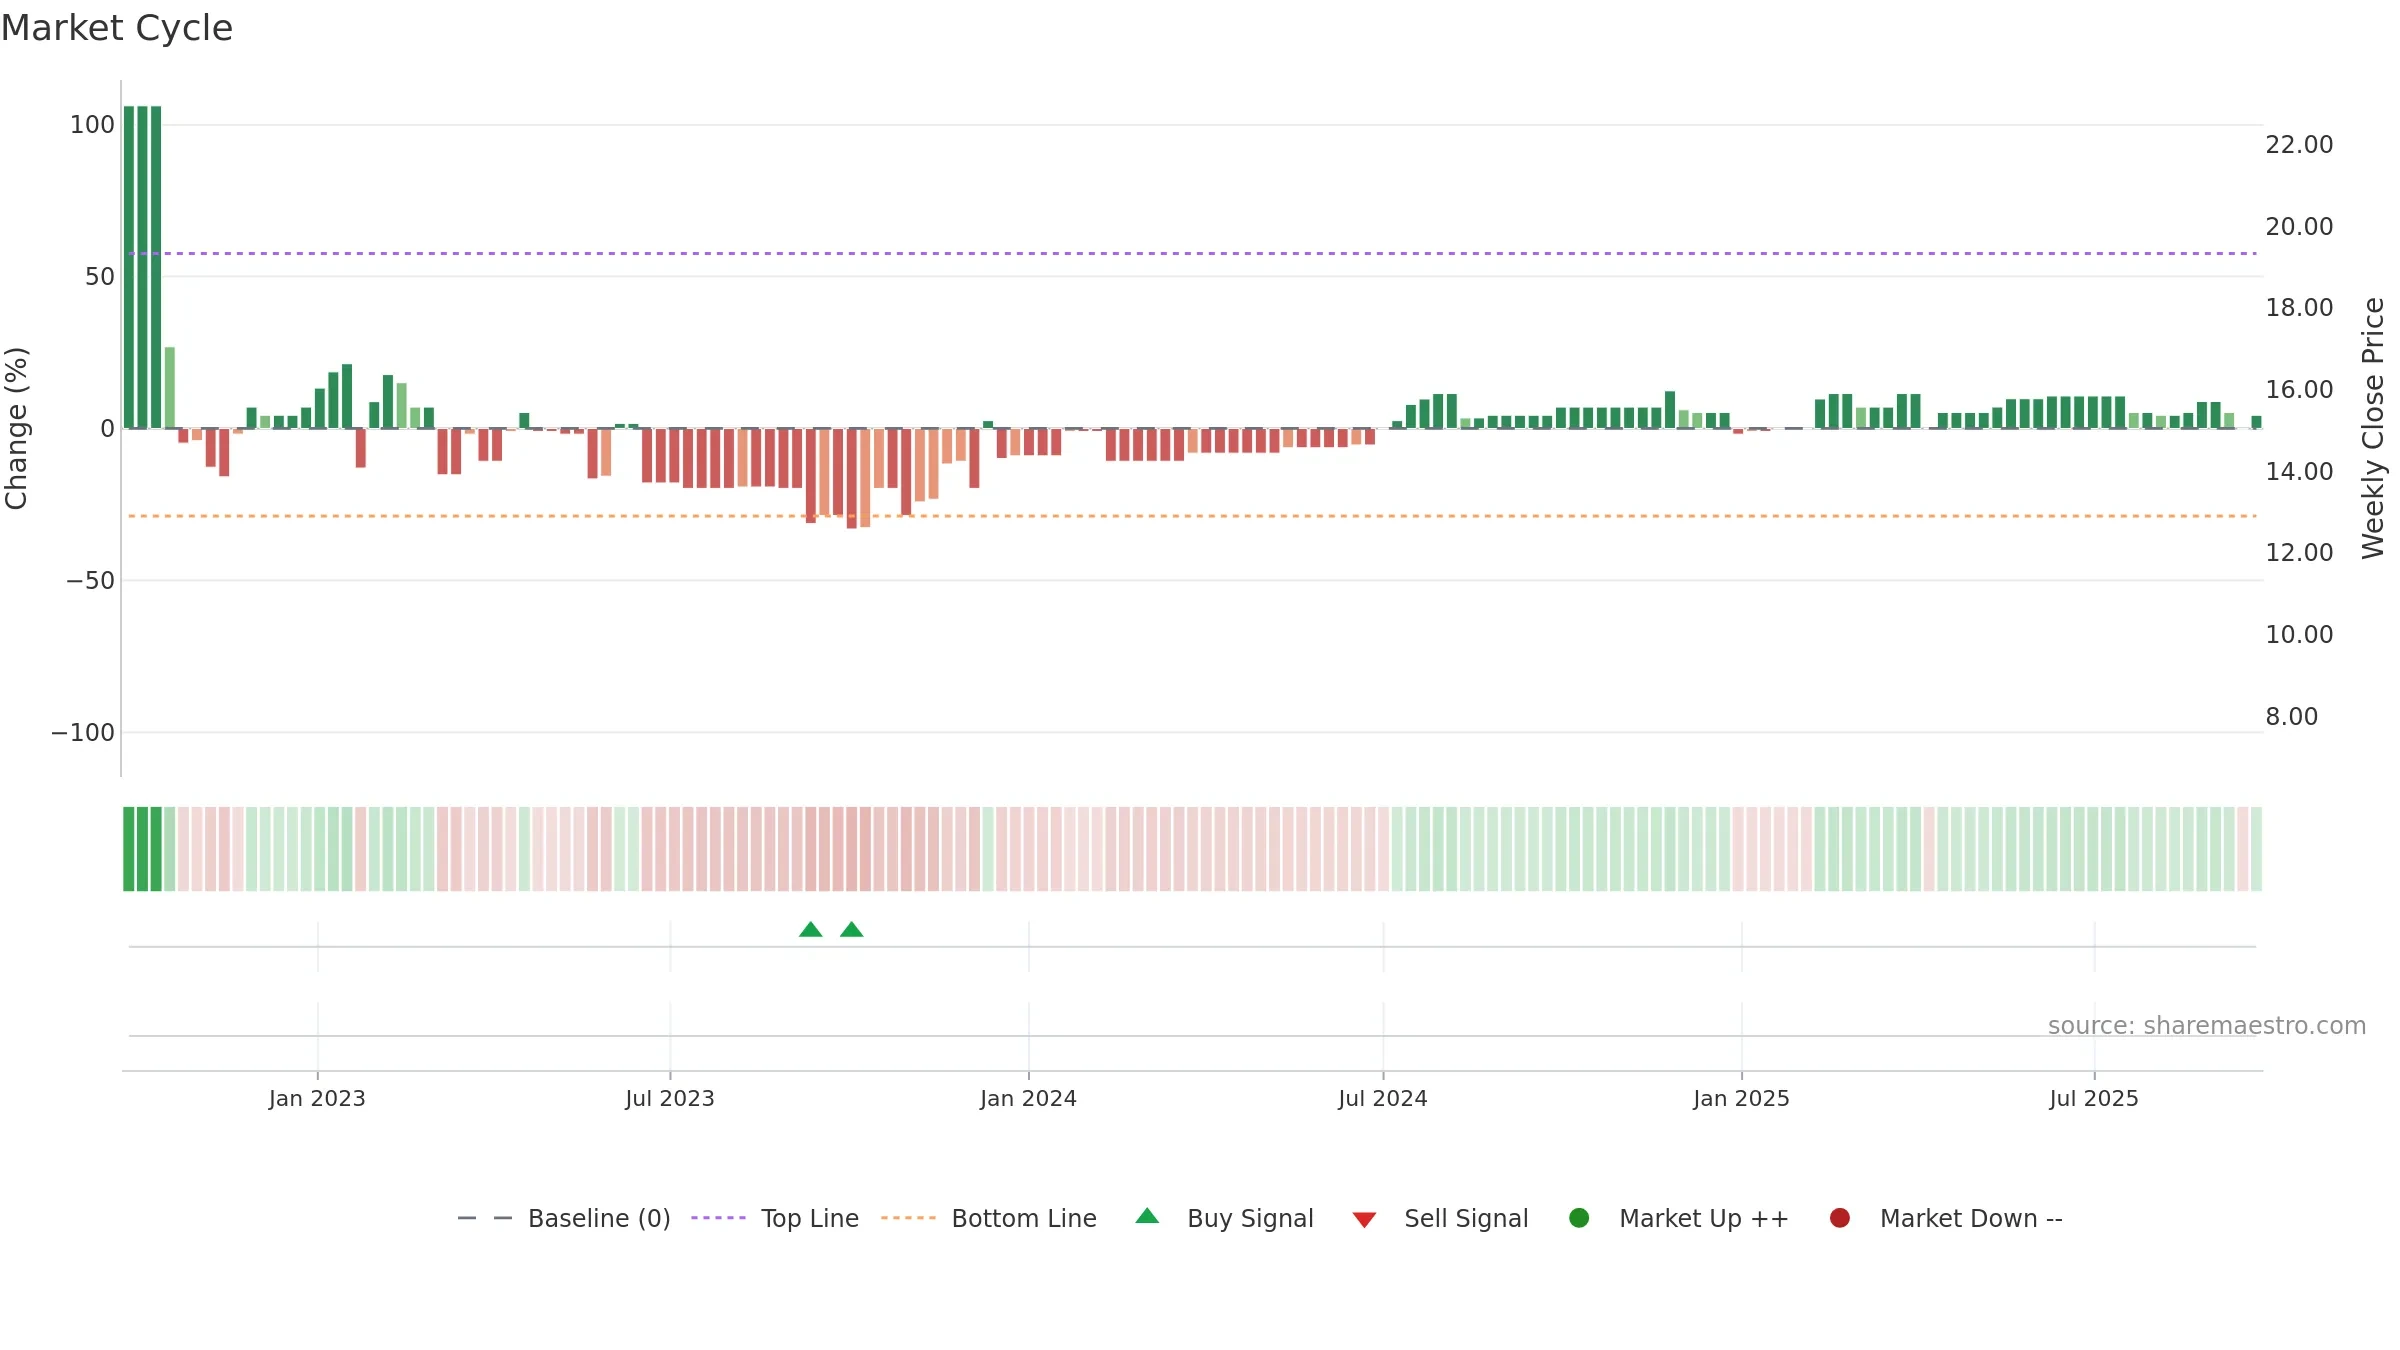
Task: Toggle the Sell Signal legend entry
Action: click(x=1440, y=1218)
